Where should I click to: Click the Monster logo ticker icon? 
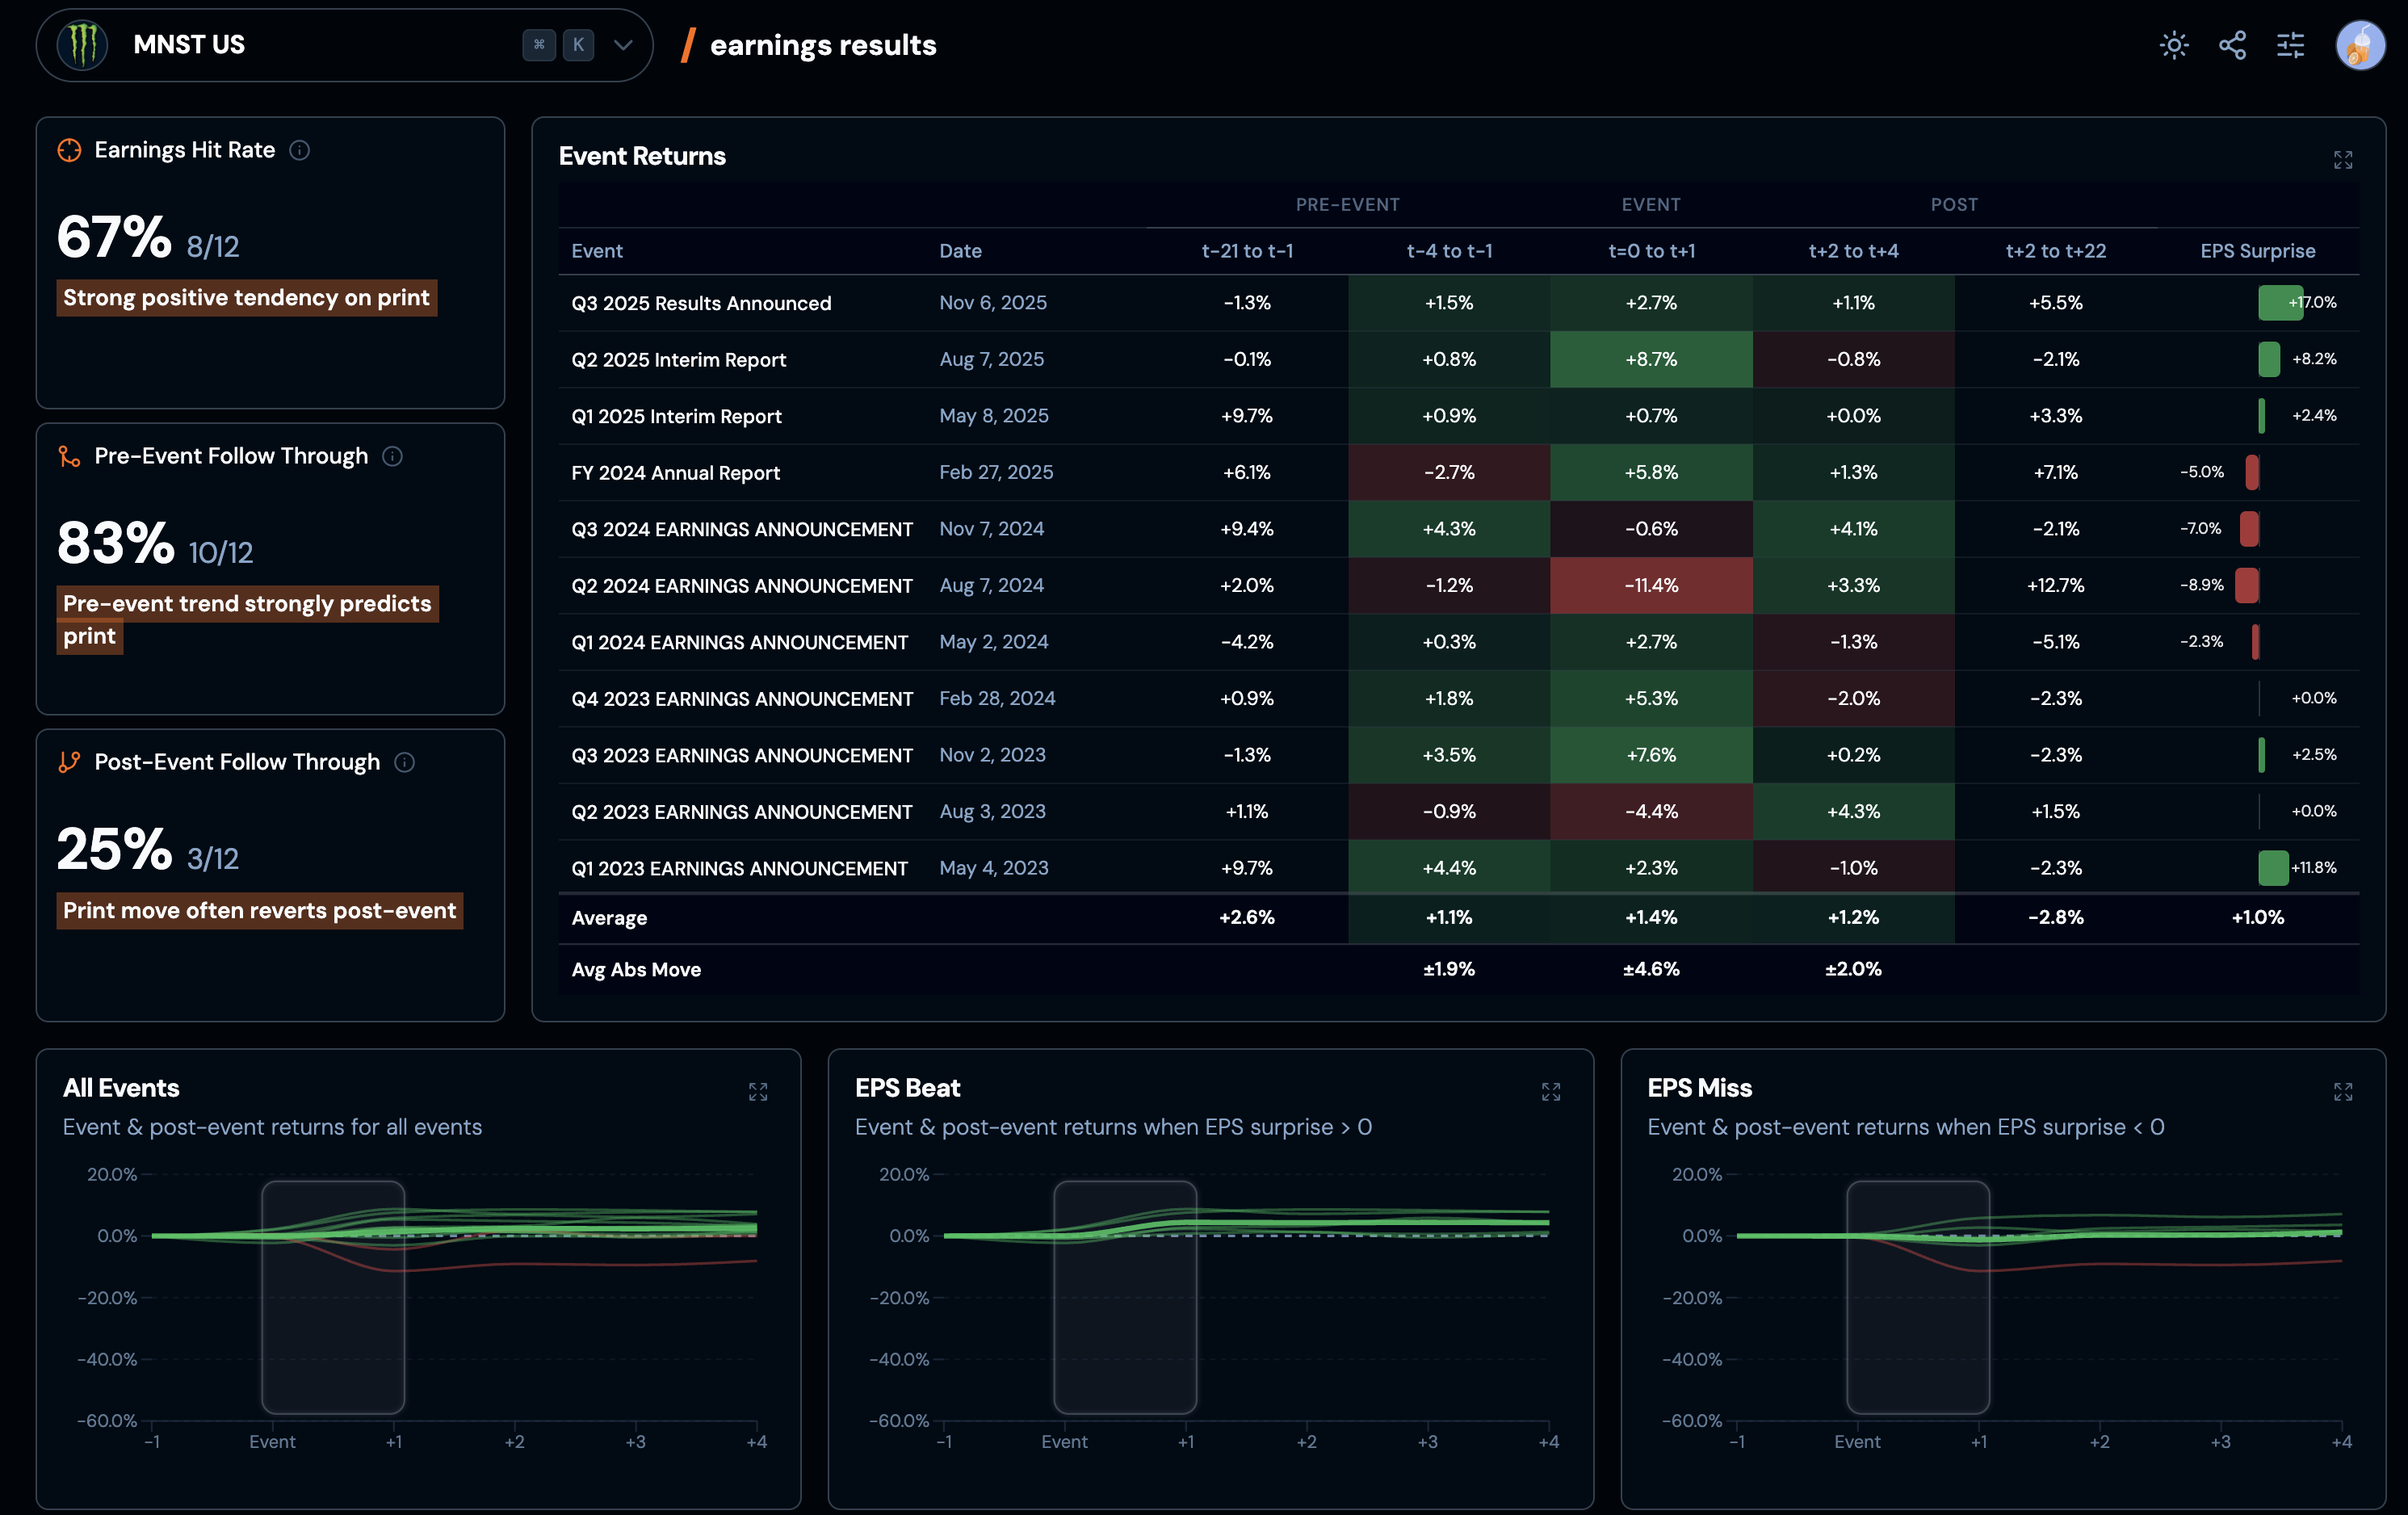tap(82, 45)
